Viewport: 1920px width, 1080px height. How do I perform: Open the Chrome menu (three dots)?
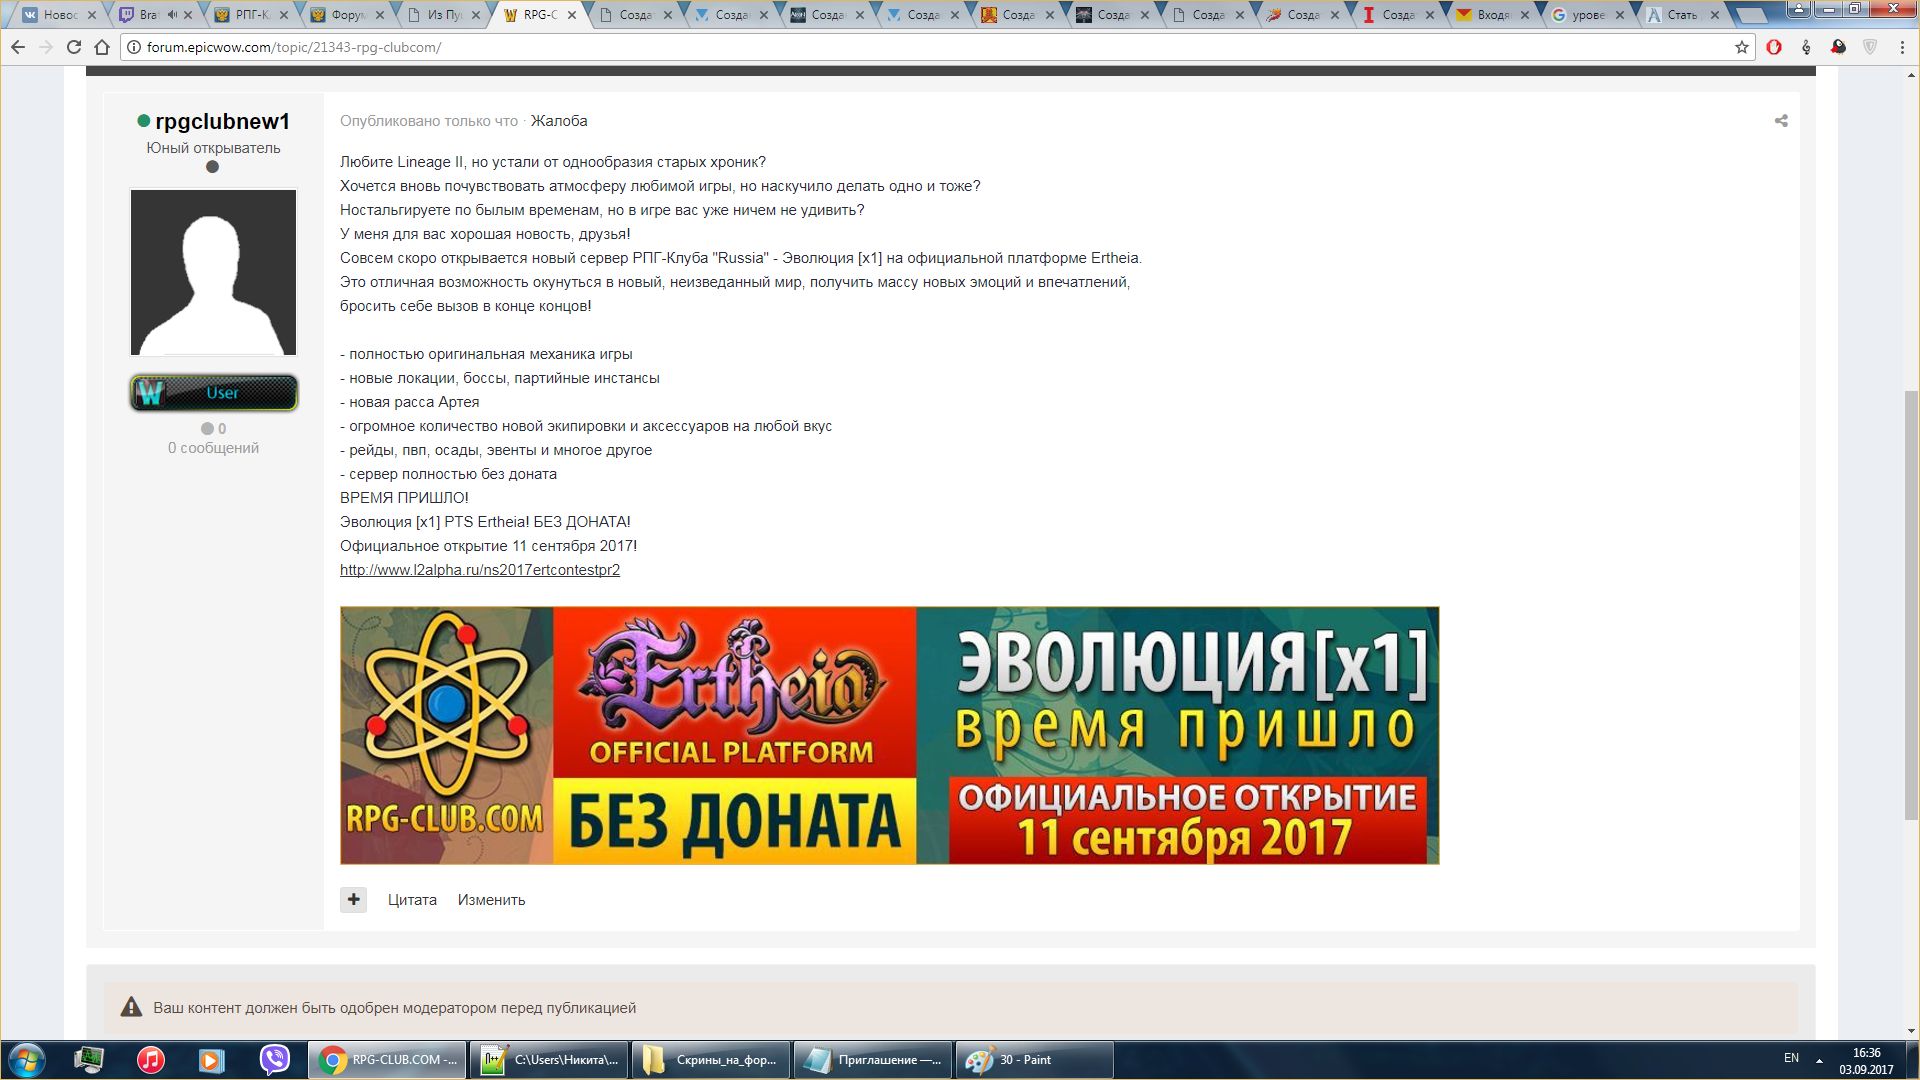(1901, 47)
